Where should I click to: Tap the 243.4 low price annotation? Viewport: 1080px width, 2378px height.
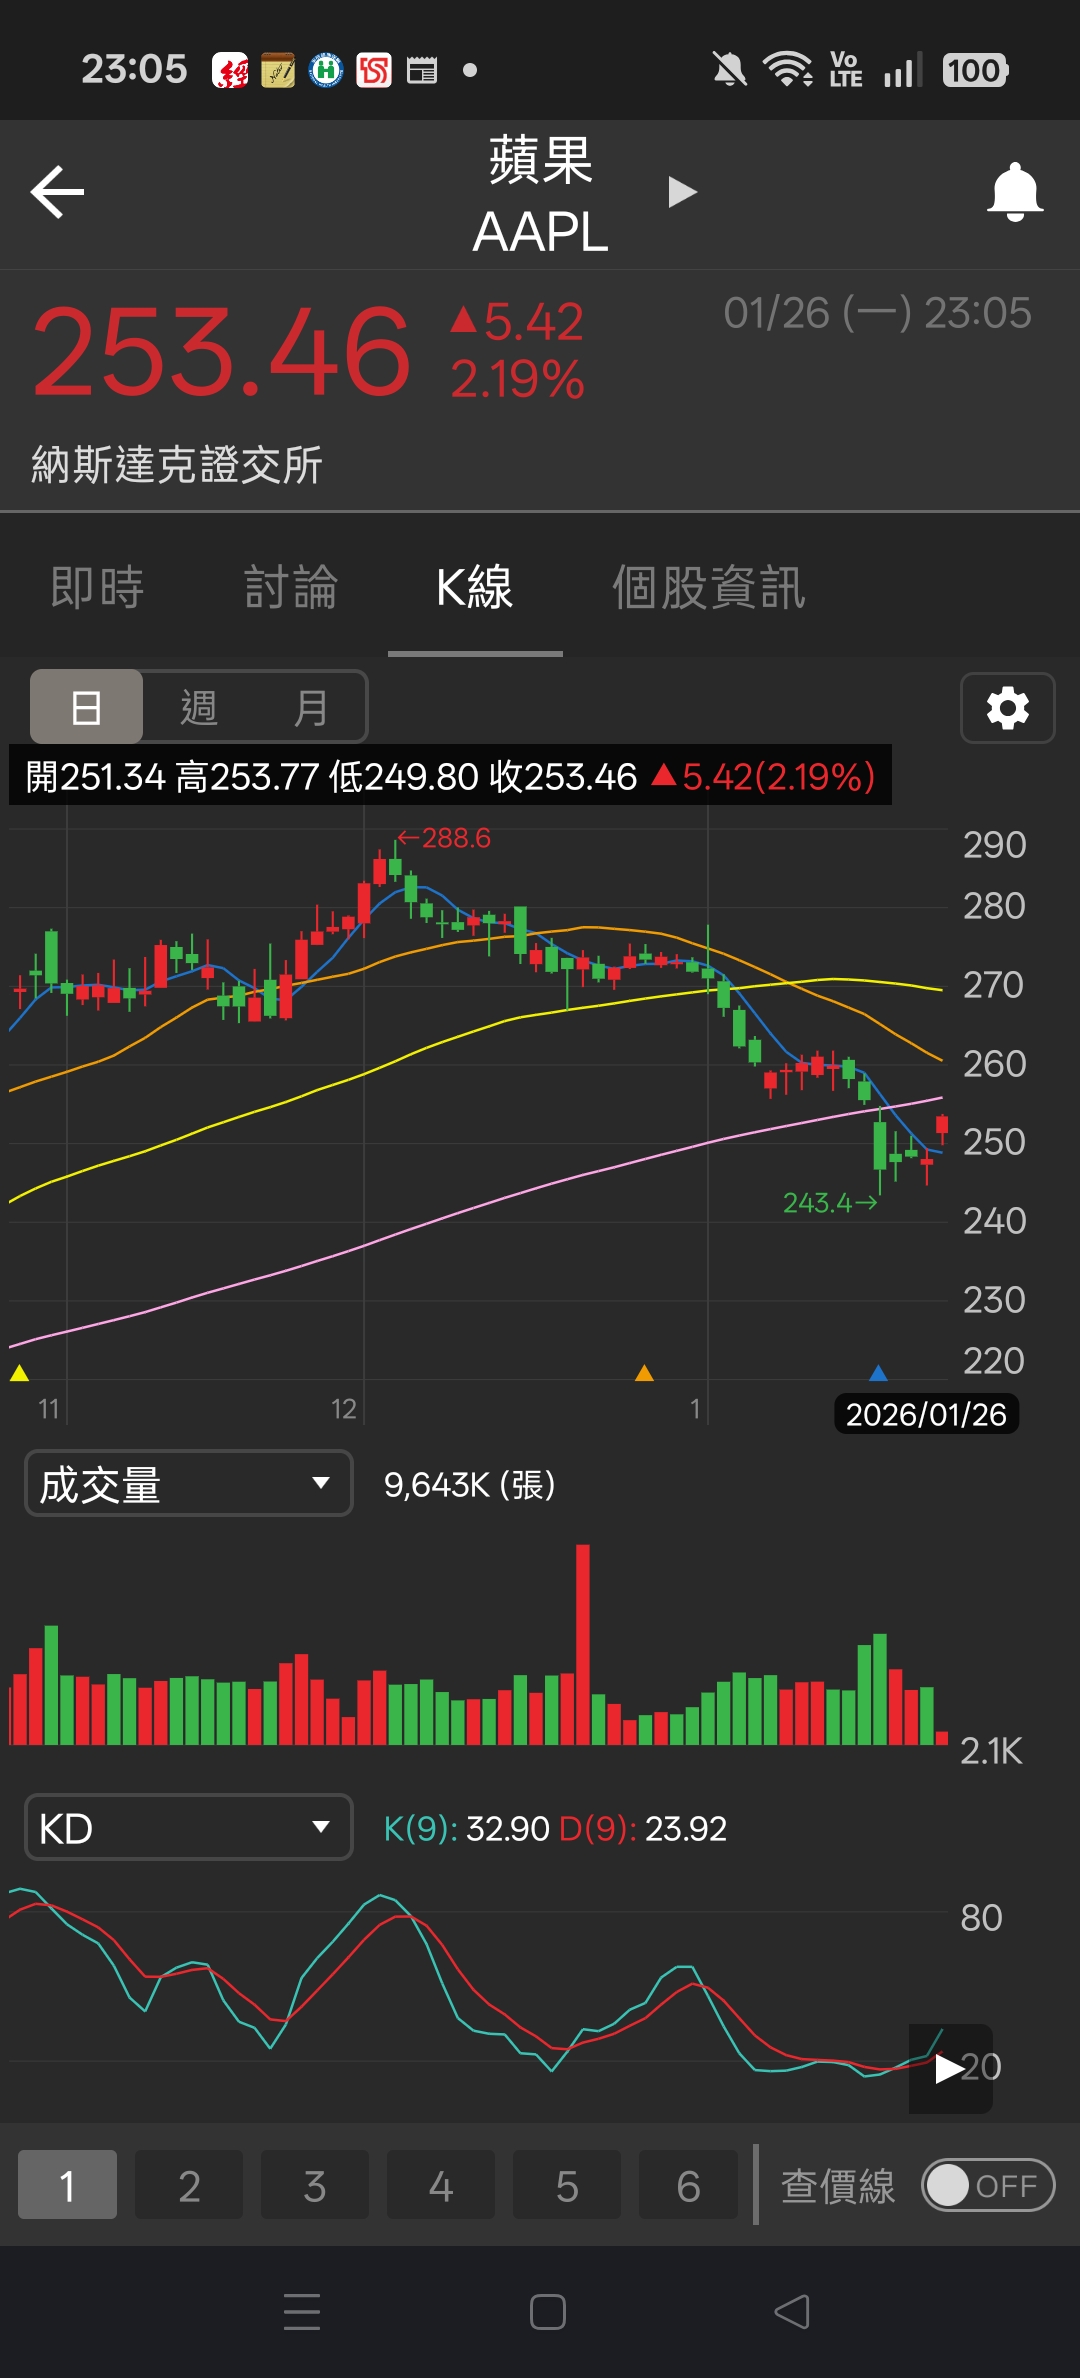pyautogui.click(x=830, y=1202)
